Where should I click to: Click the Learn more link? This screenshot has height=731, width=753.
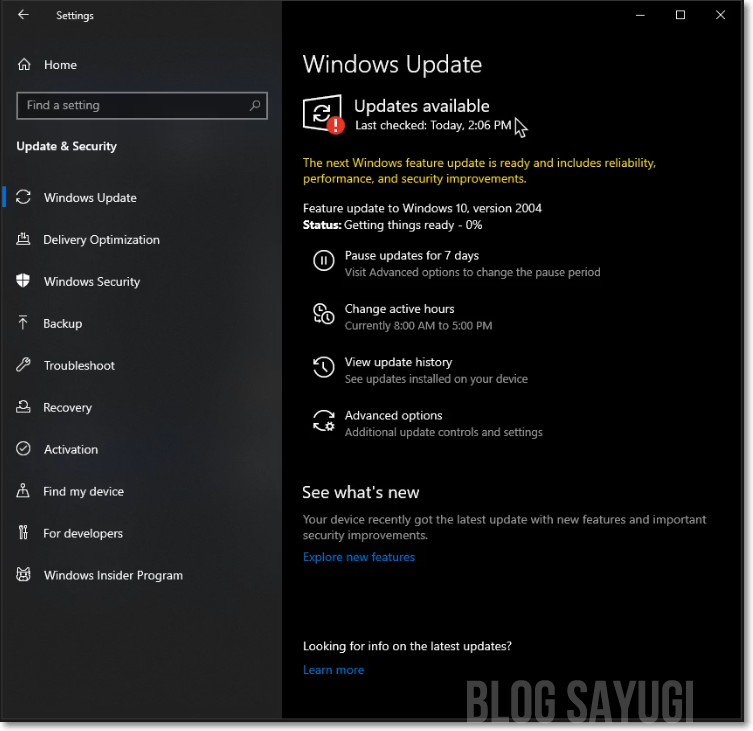(x=333, y=670)
